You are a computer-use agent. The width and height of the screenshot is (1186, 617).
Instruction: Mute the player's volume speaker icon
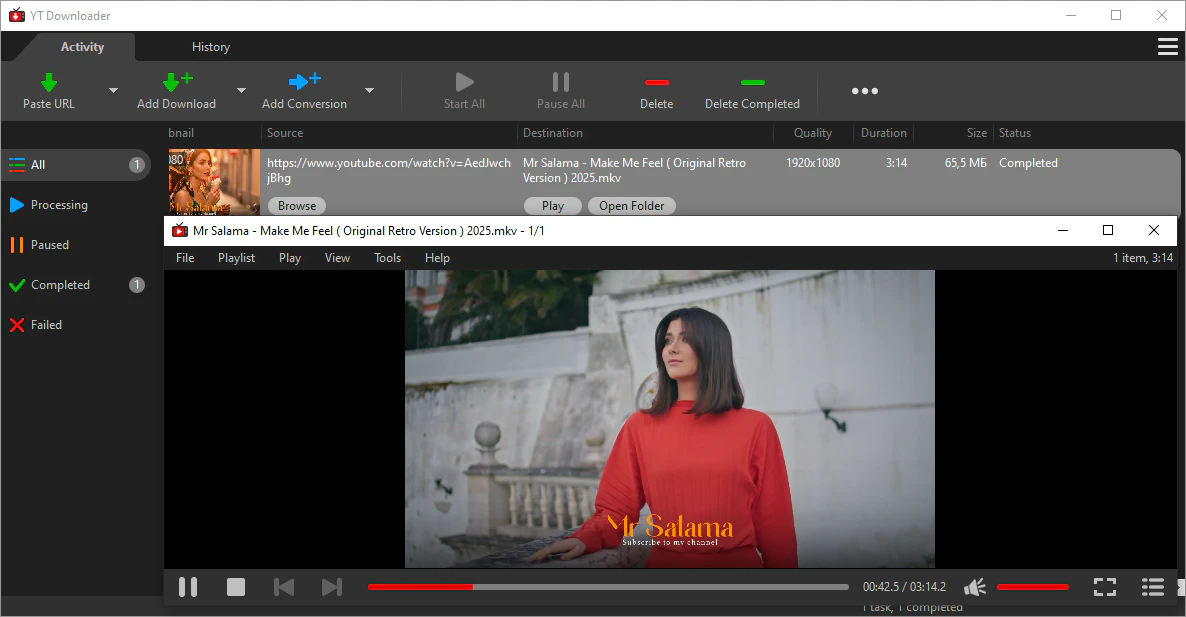(975, 587)
